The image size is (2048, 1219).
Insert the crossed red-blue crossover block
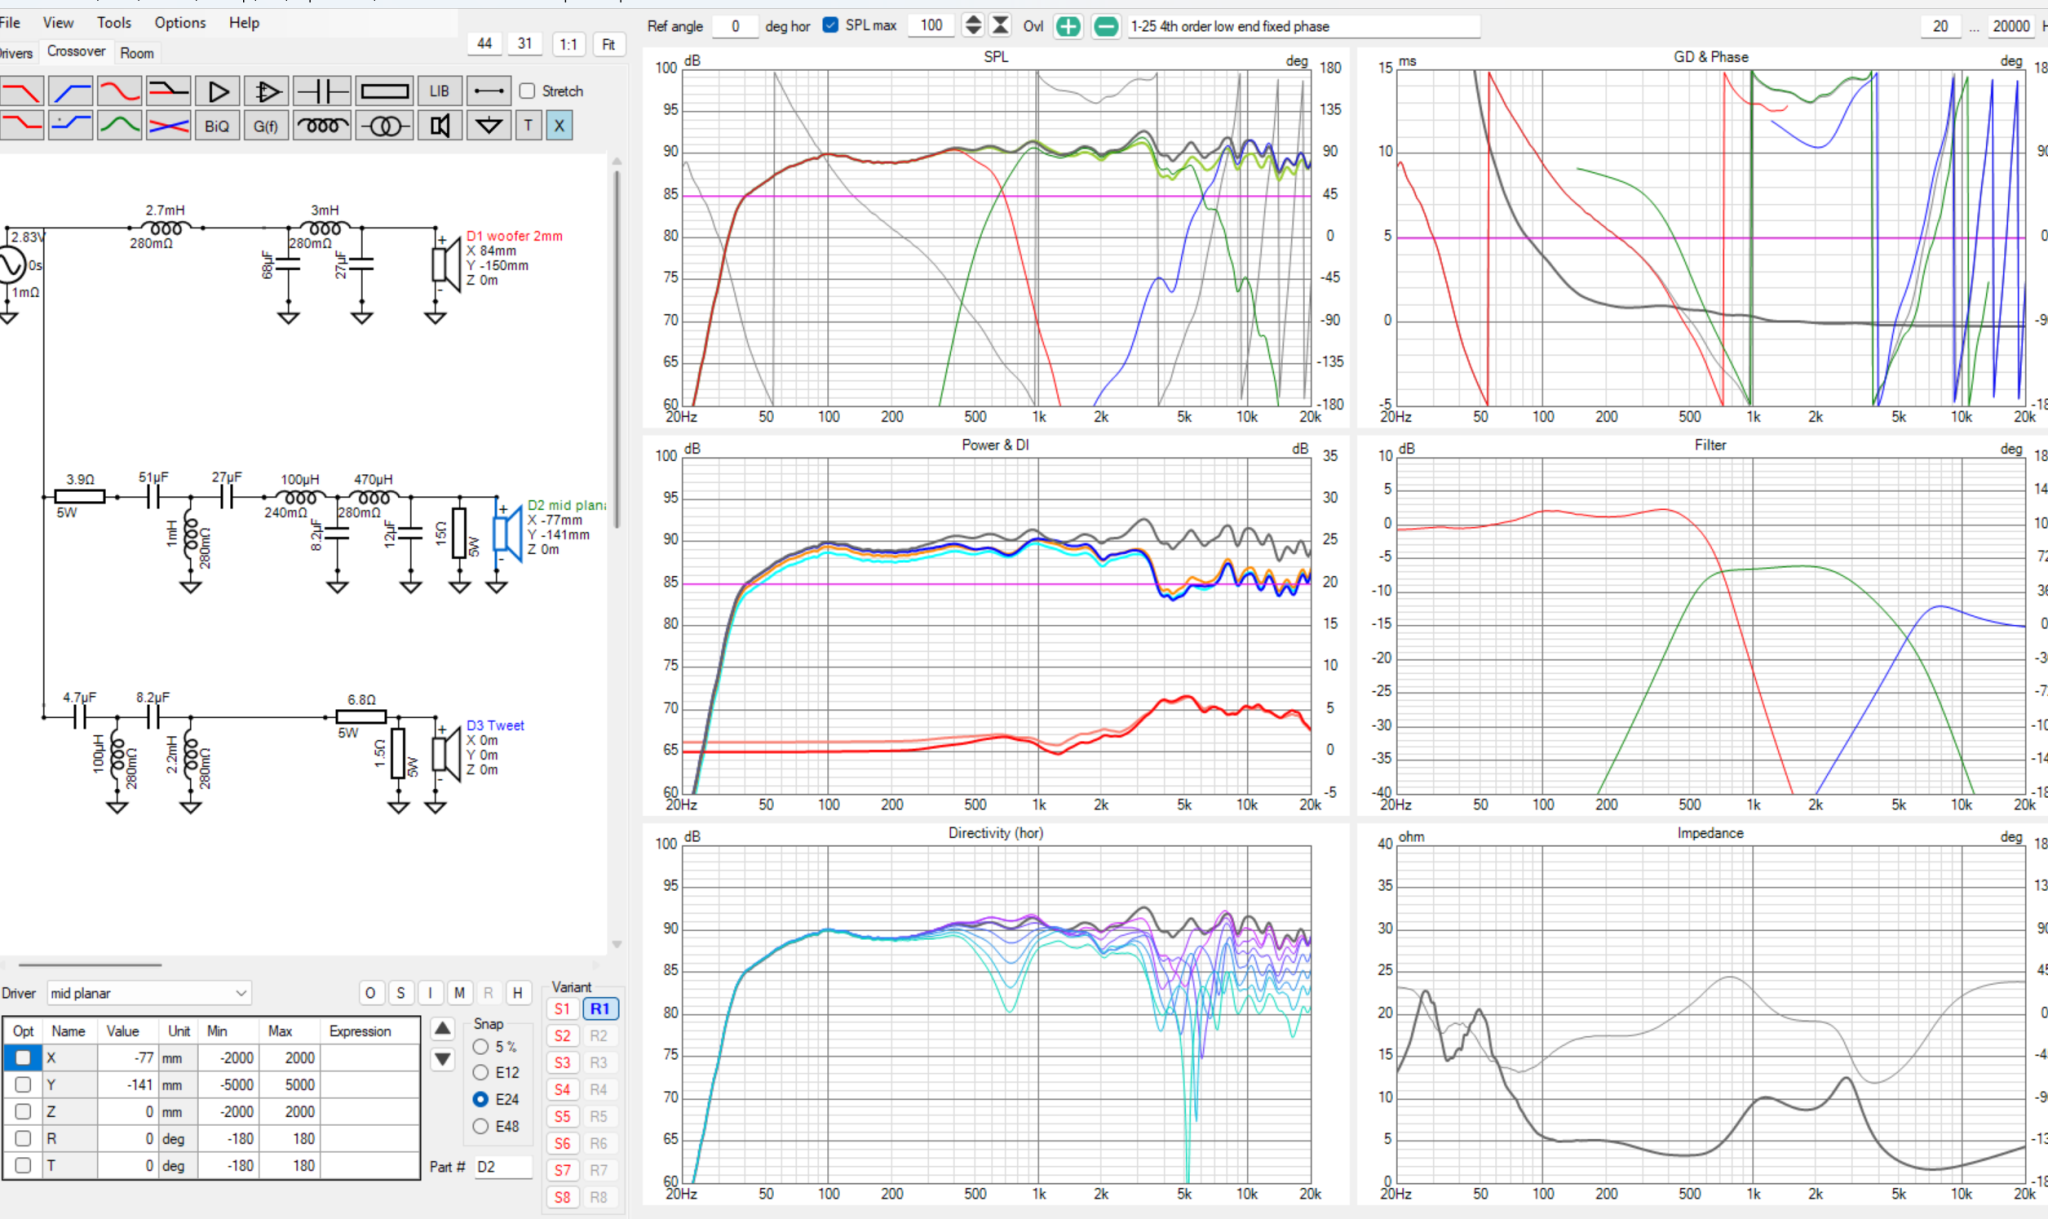coord(169,125)
